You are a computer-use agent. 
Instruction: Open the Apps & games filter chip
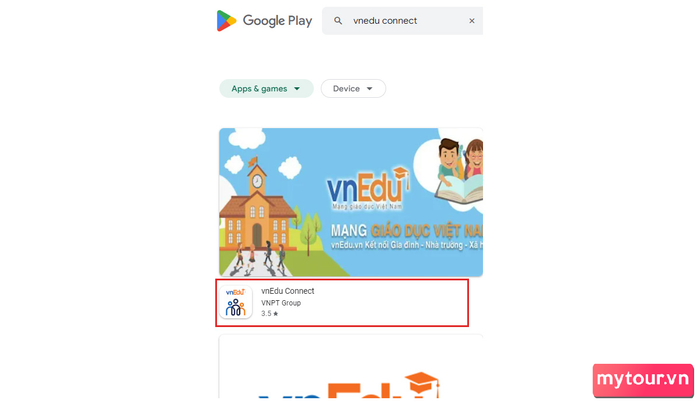266,88
